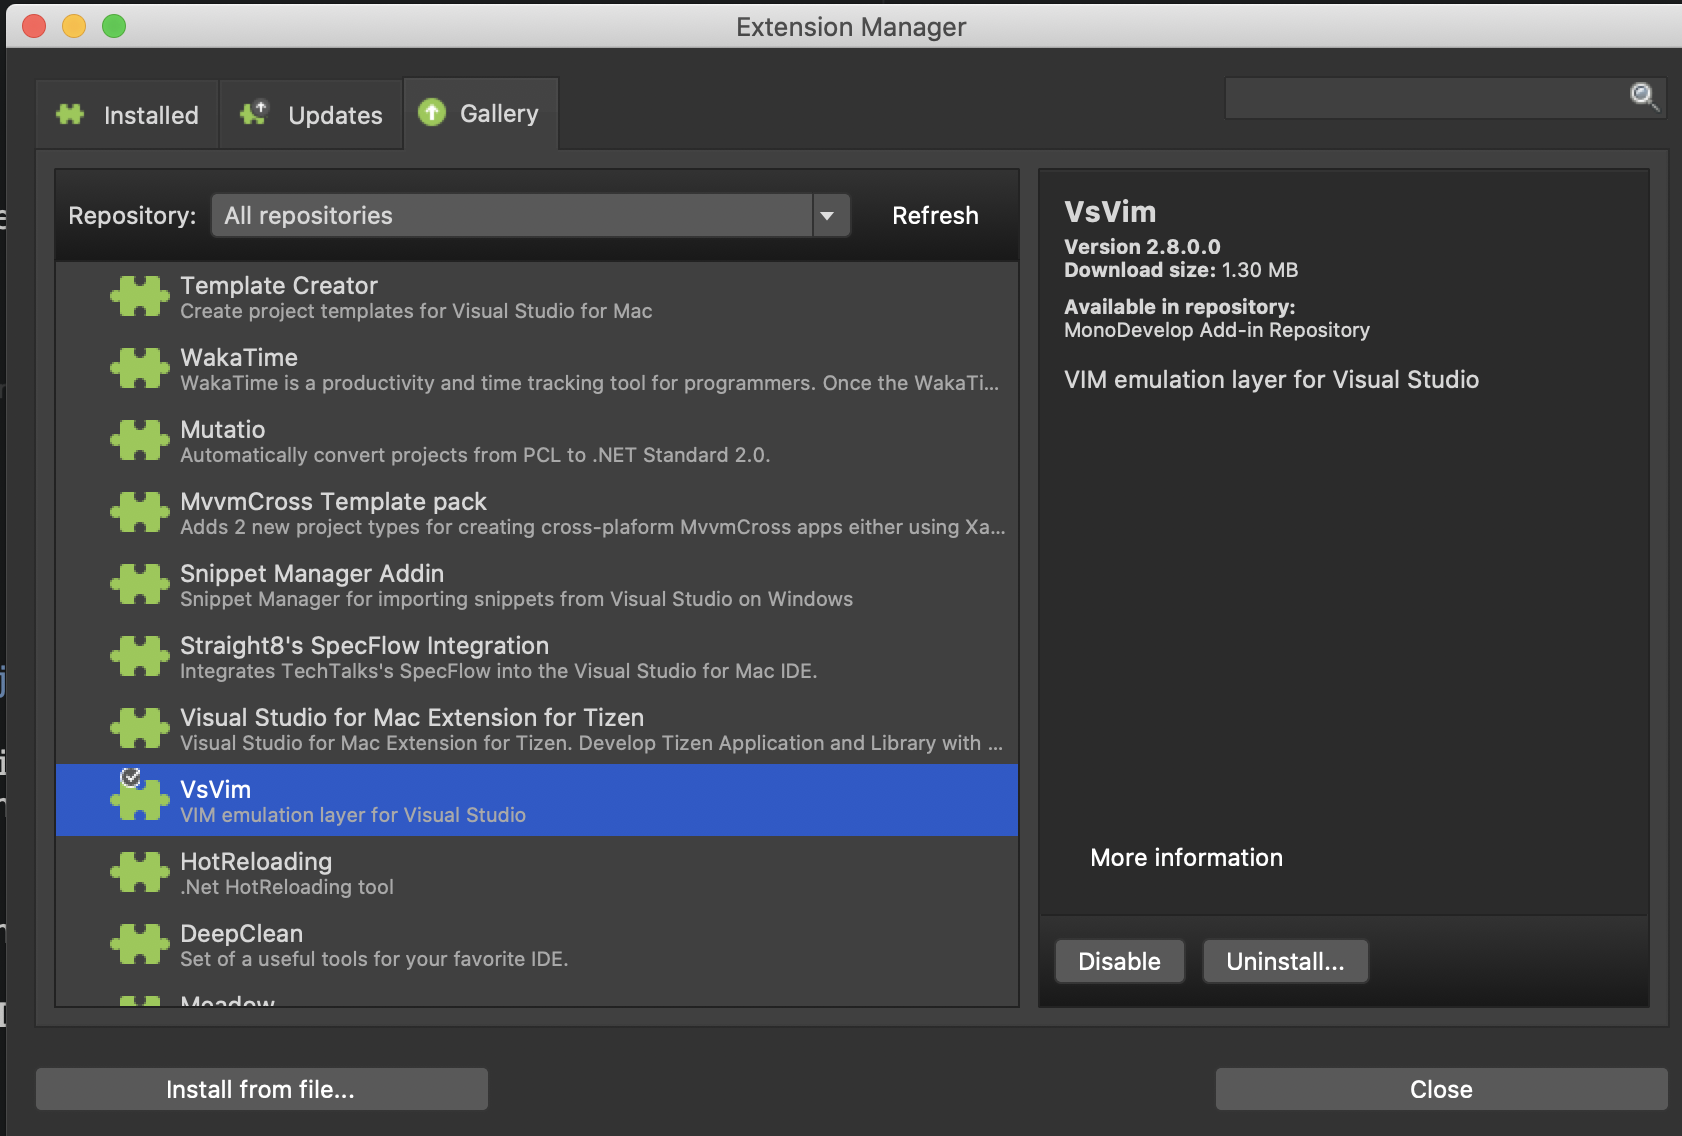Click the WakaTime puzzle piece icon
This screenshot has width=1682, height=1136.
[140, 368]
